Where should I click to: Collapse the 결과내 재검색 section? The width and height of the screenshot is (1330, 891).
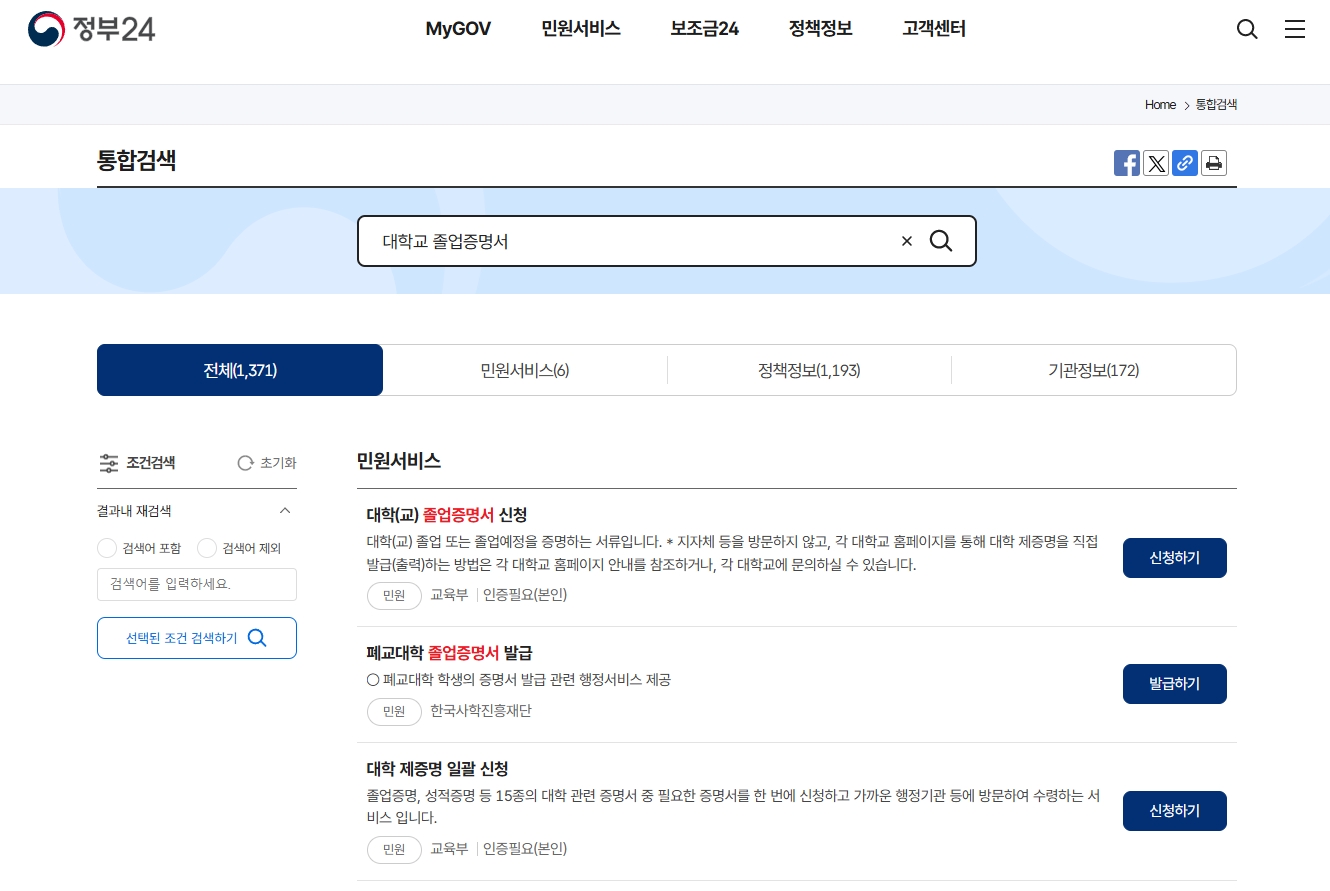(x=285, y=510)
